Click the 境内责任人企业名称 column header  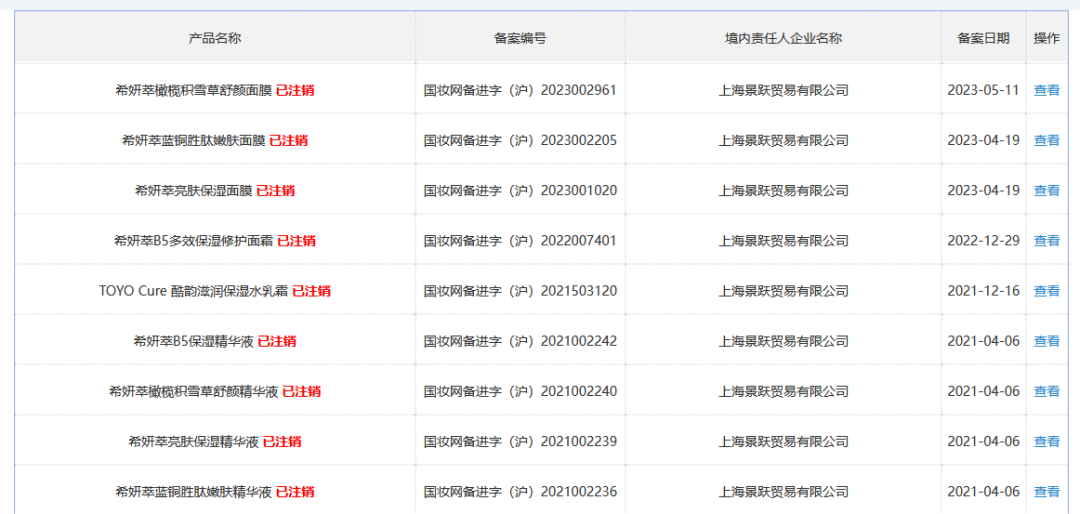783,39
